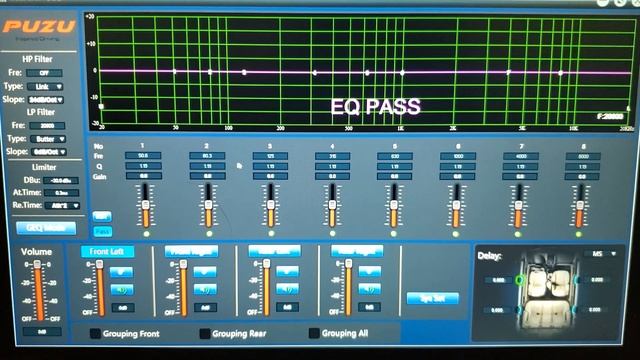
Task: Click Front Left's upper blue button
Action: (x=122, y=272)
